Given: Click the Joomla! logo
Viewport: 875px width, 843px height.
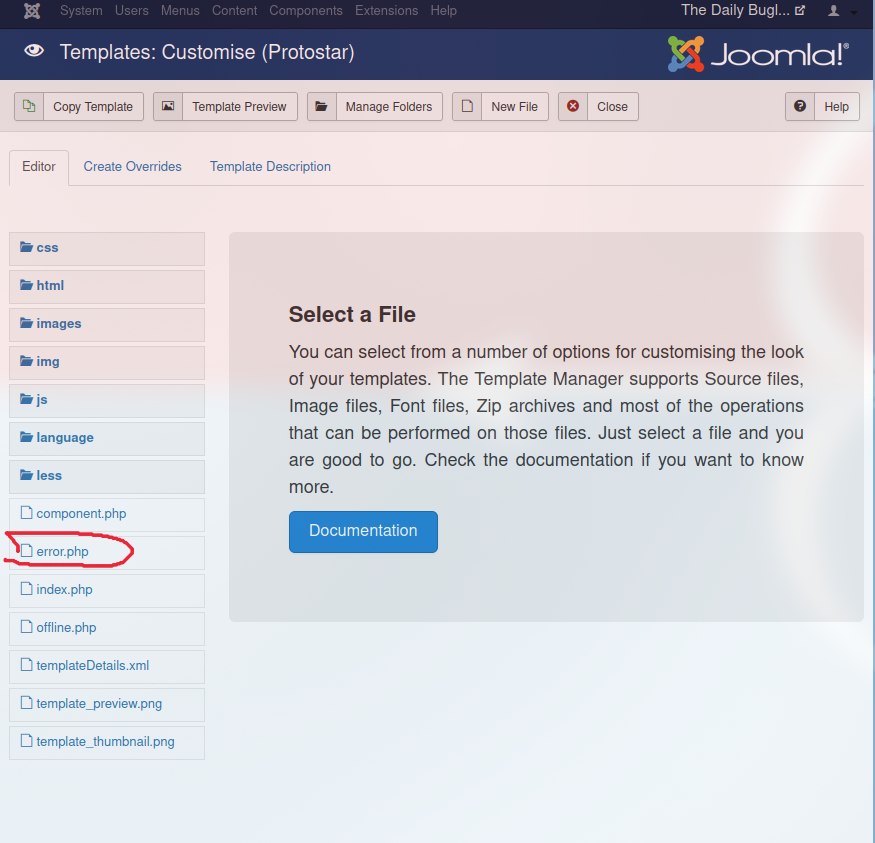Looking at the screenshot, I should point(758,54).
